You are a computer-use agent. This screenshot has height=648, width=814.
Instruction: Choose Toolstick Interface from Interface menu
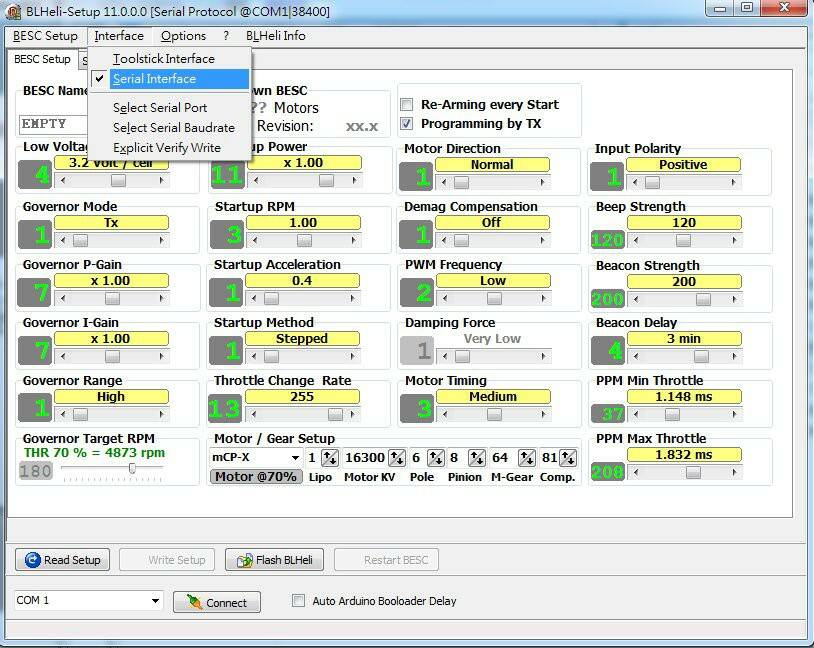point(169,59)
